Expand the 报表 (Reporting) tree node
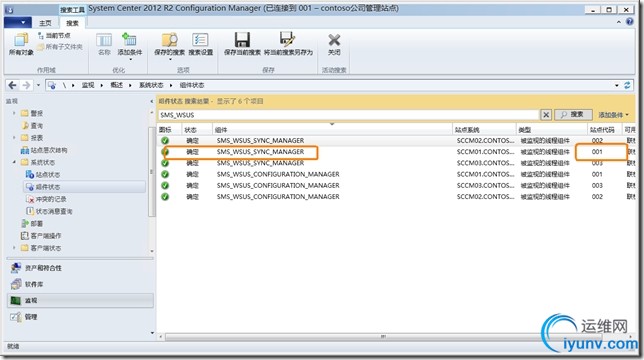 [14, 138]
